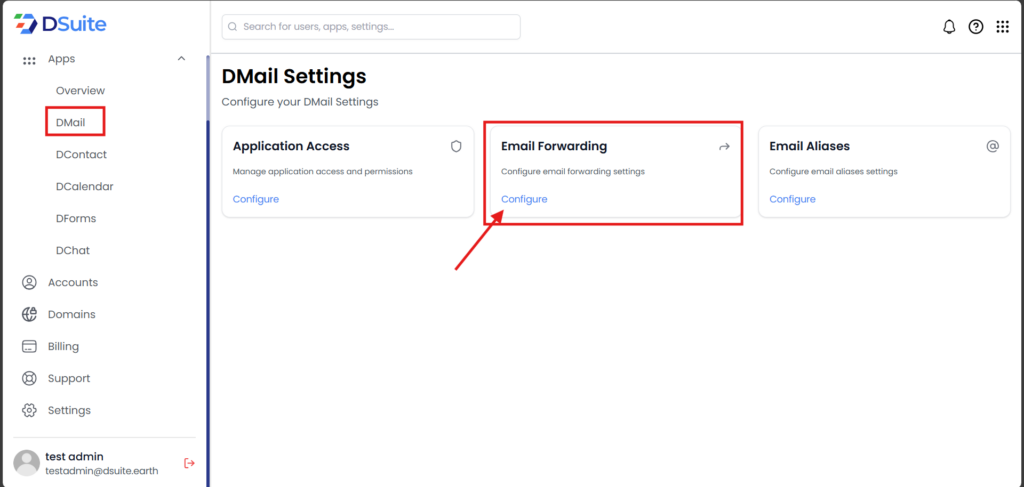Click Configure under Application Access
Image resolution: width=1024 pixels, height=487 pixels.
coord(256,199)
